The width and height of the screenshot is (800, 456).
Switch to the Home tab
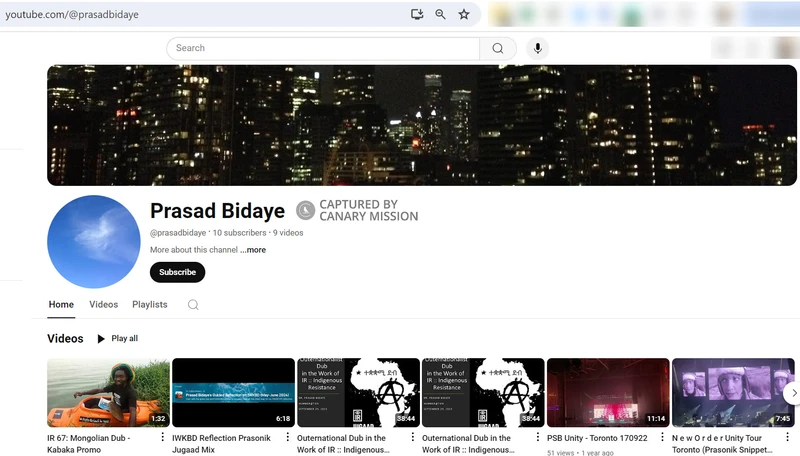pyautogui.click(x=61, y=305)
